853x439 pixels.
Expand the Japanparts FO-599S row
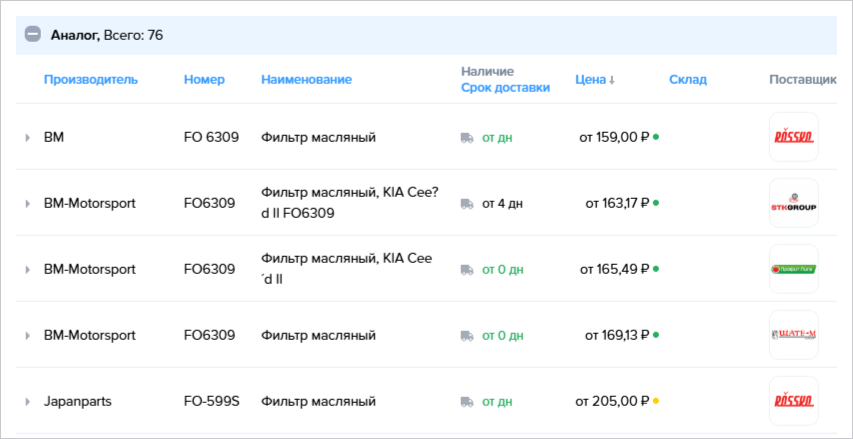(x=28, y=402)
